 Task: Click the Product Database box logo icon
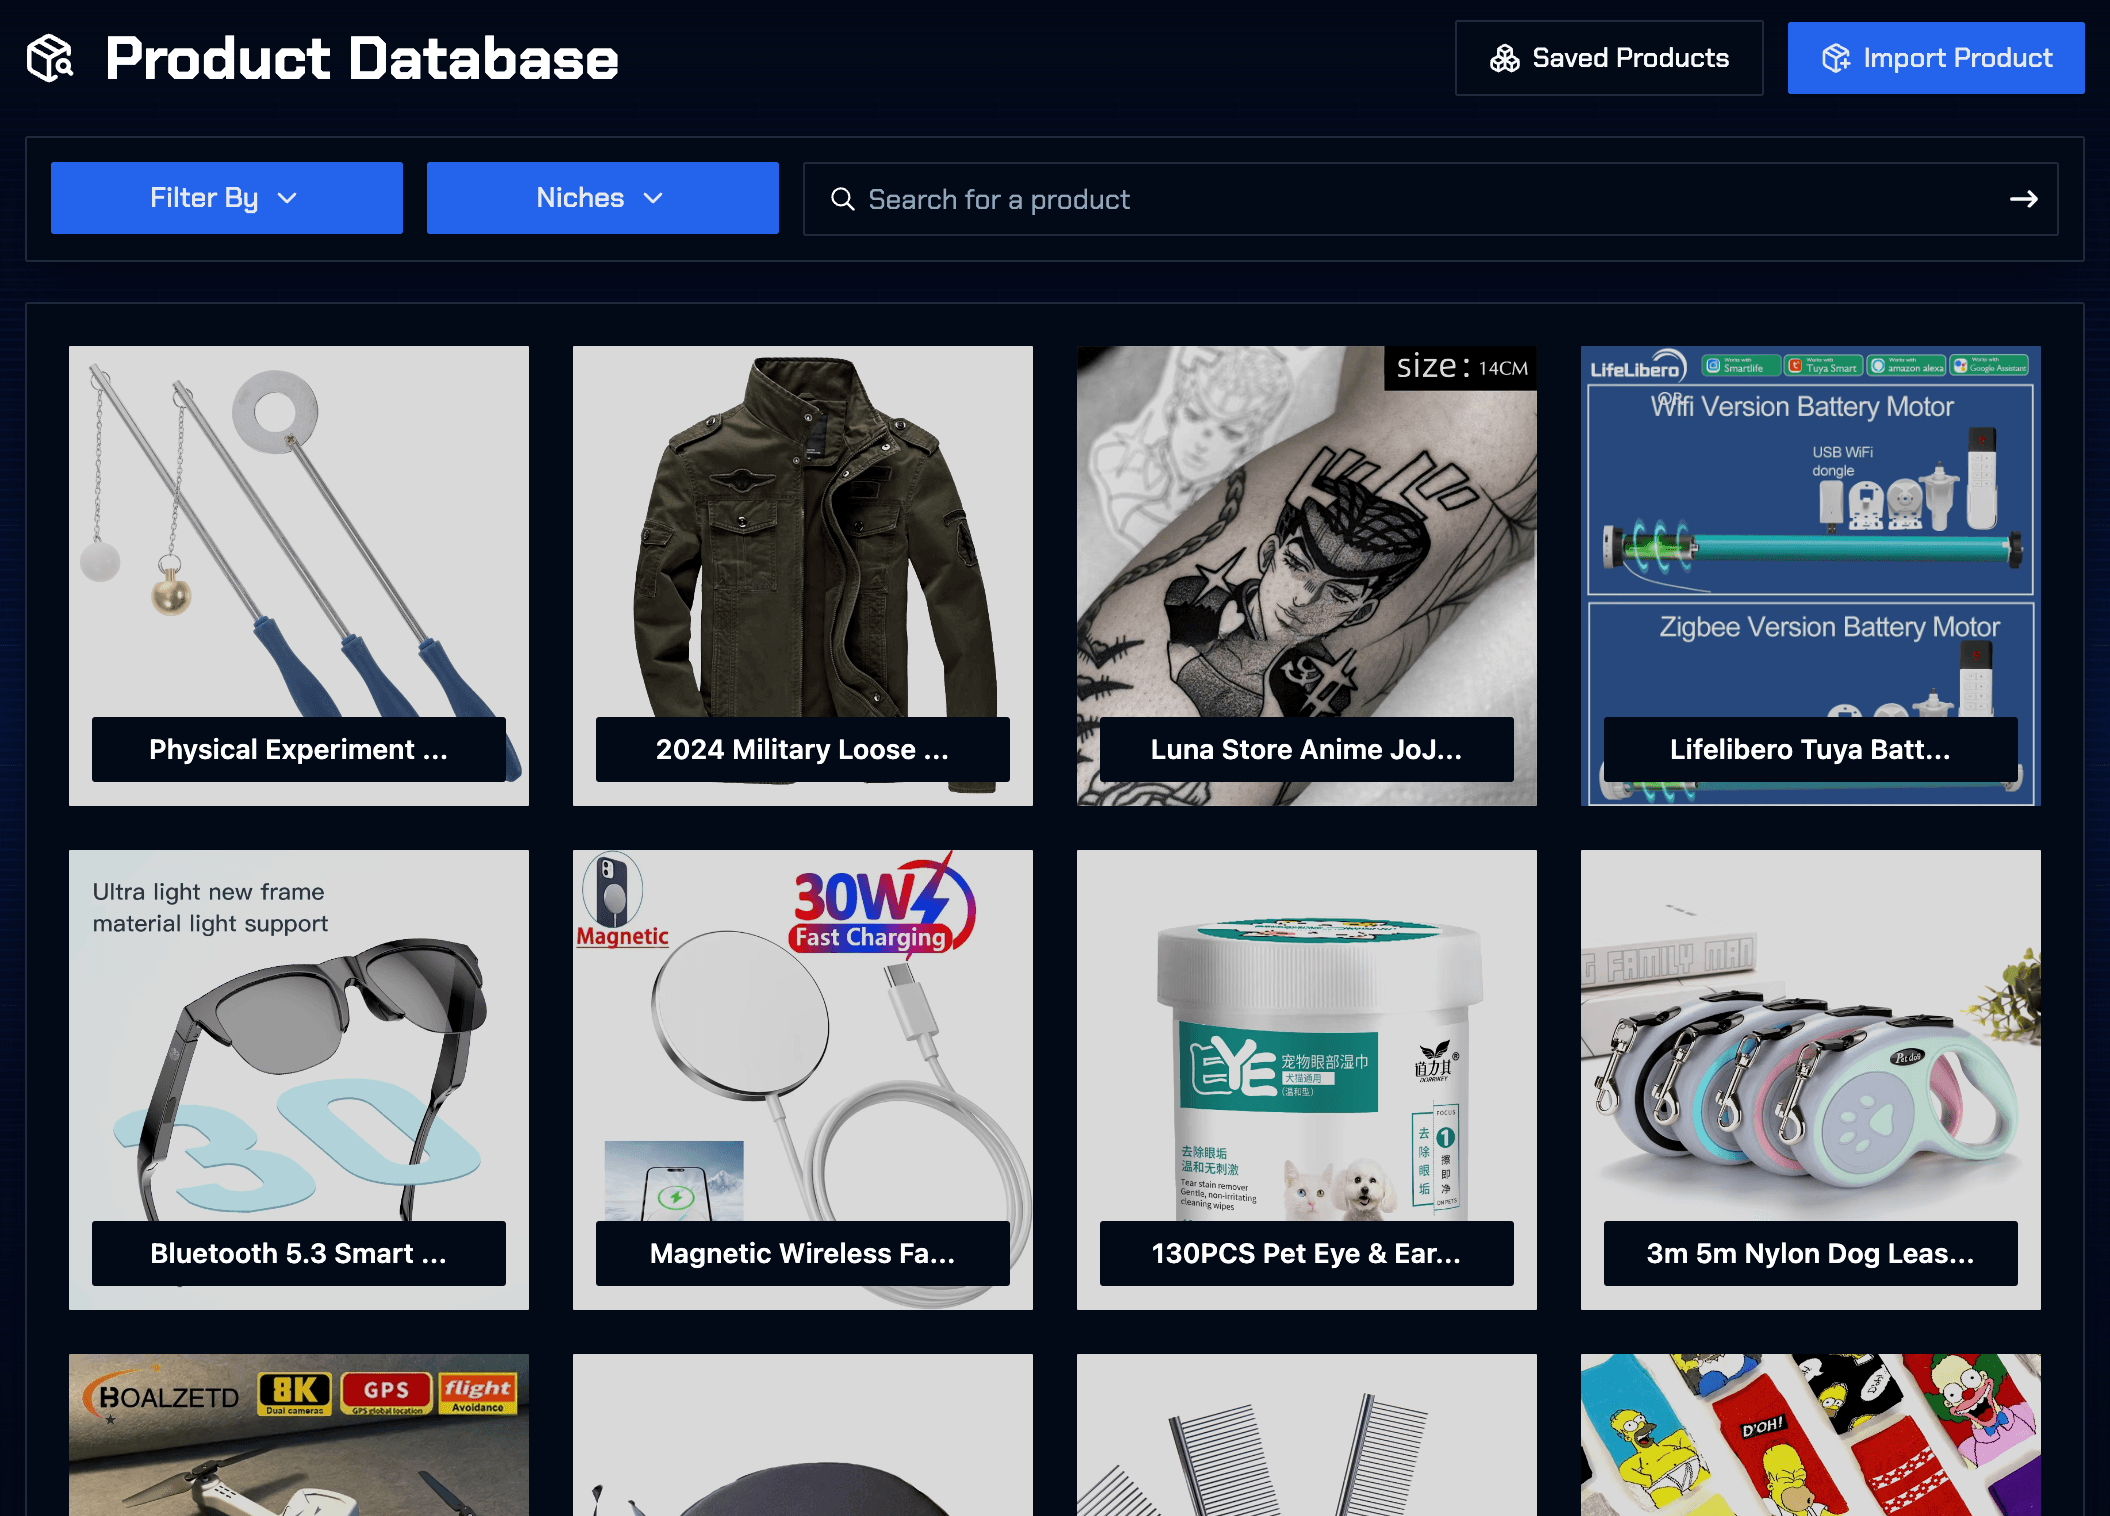coord(51,58)
